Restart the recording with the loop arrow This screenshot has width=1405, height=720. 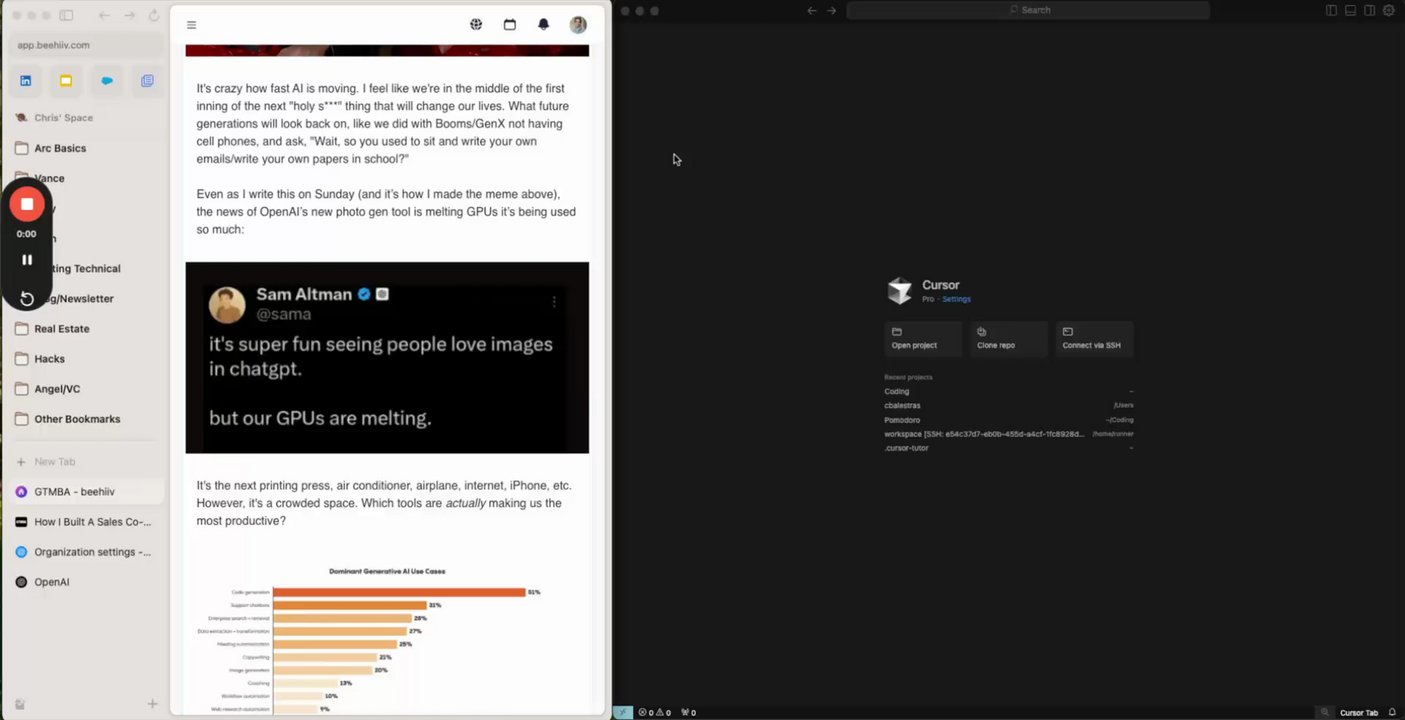[27, 299]
